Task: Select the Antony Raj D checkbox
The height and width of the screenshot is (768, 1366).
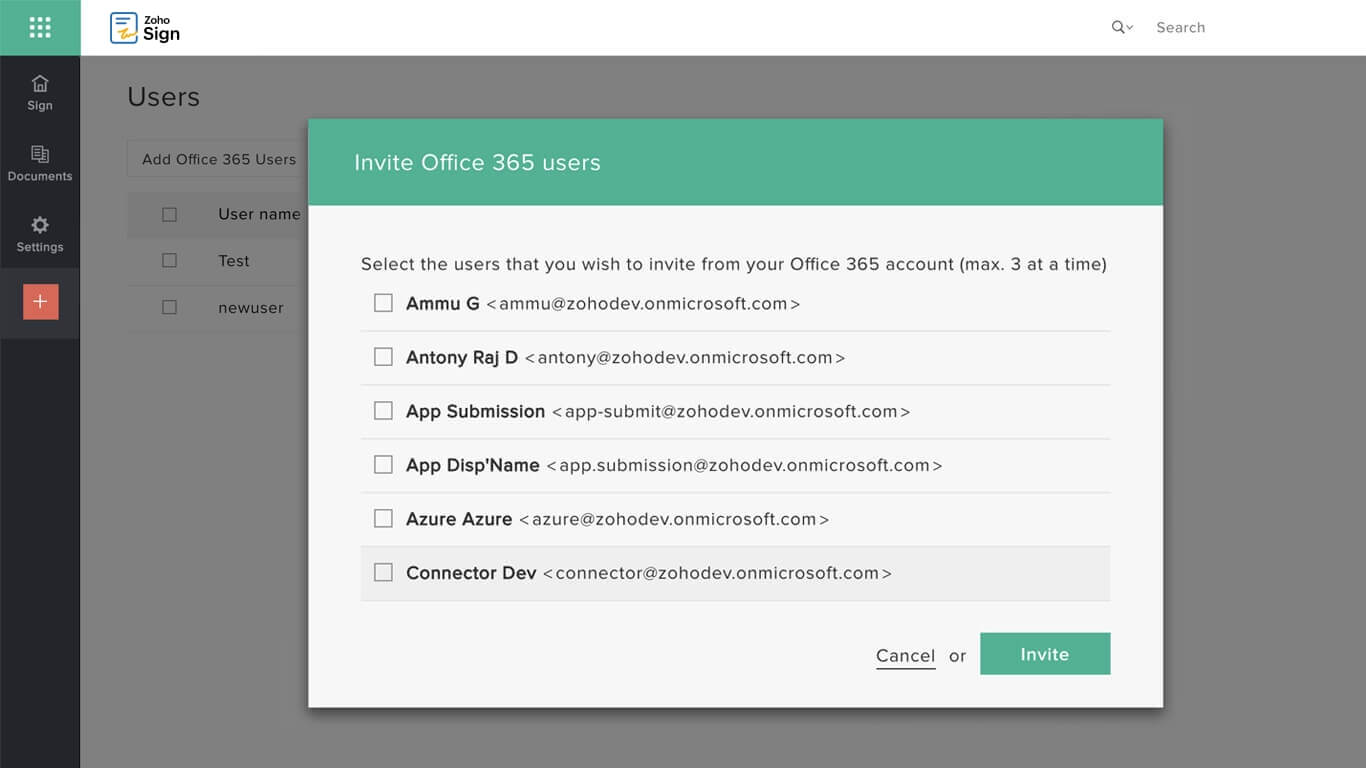Action: click(383, 357)
